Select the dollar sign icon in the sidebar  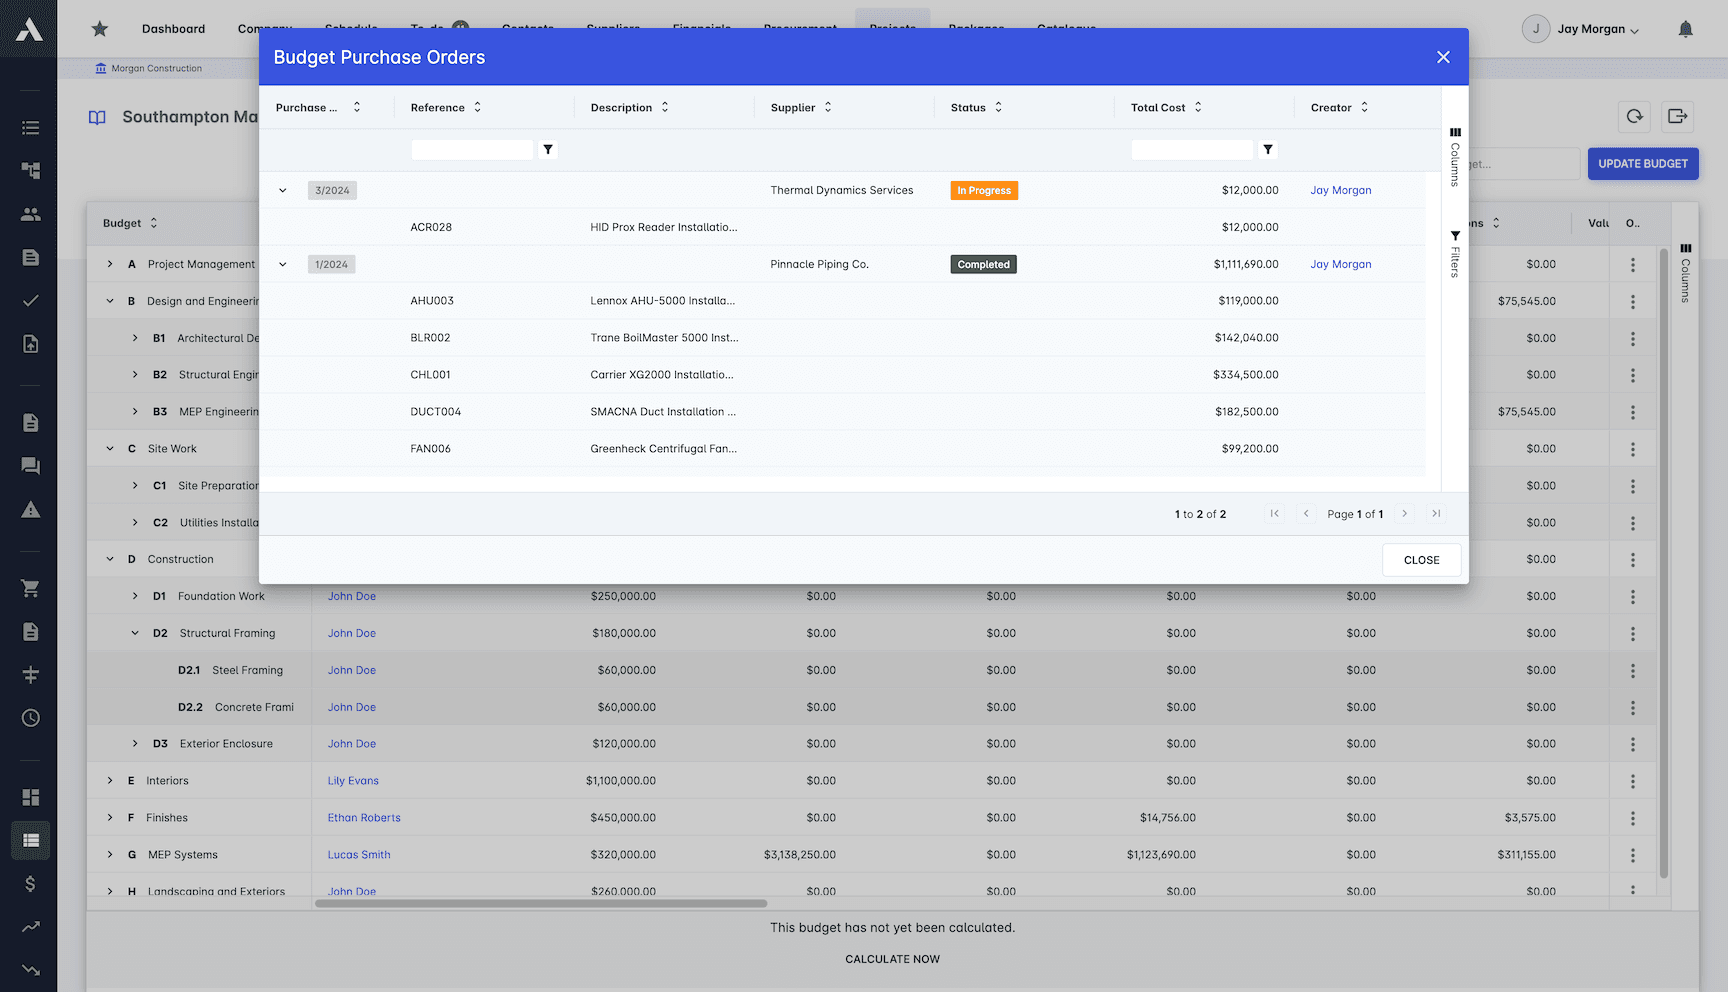pos(30,884)
